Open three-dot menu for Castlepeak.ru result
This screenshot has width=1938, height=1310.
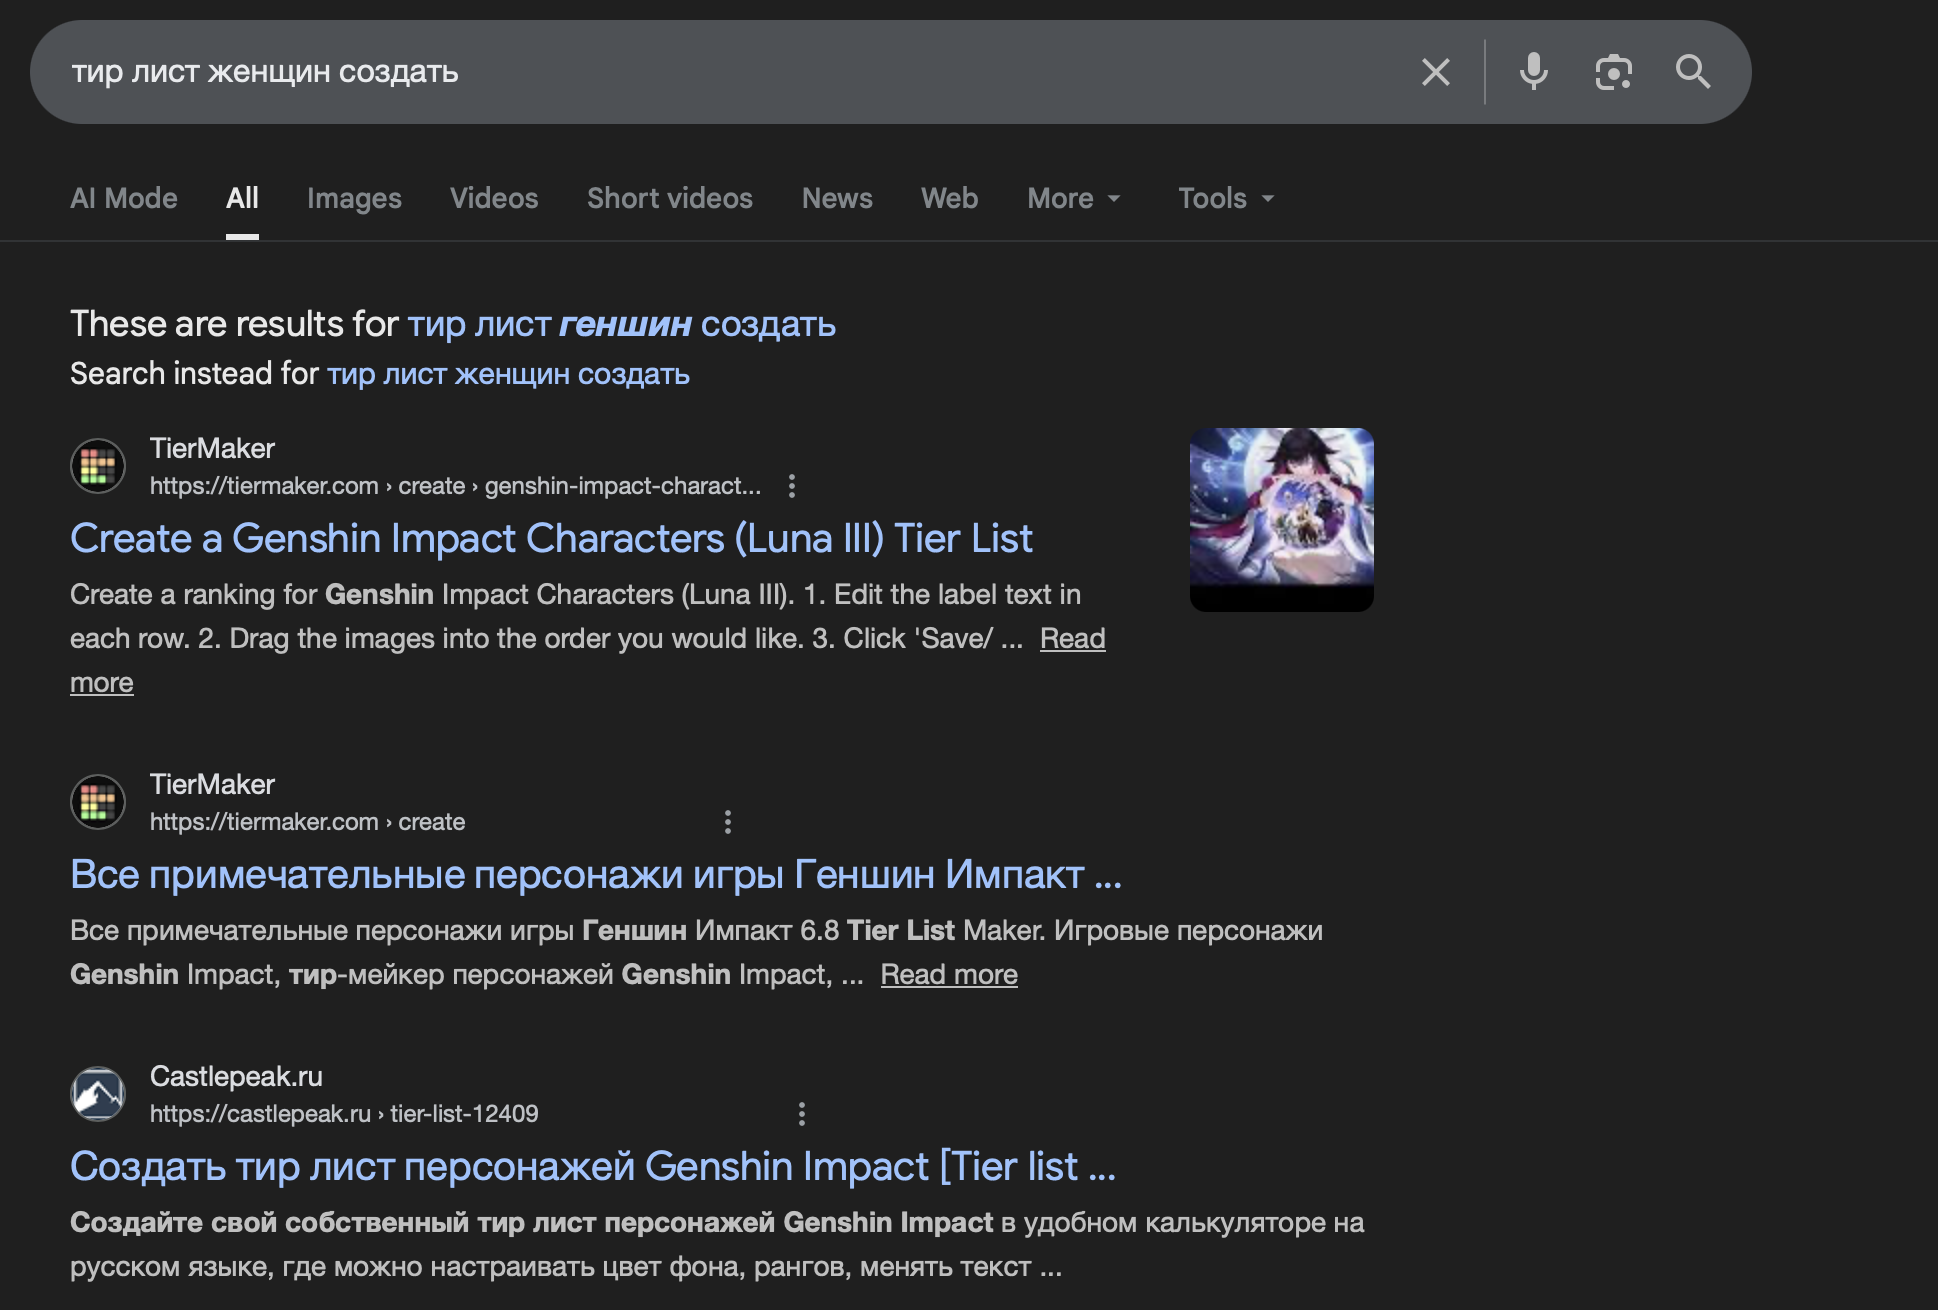[801, 1114]
